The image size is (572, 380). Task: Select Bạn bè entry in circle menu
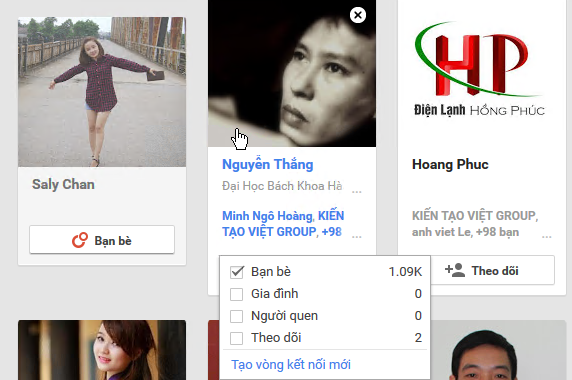click(325, 272)
